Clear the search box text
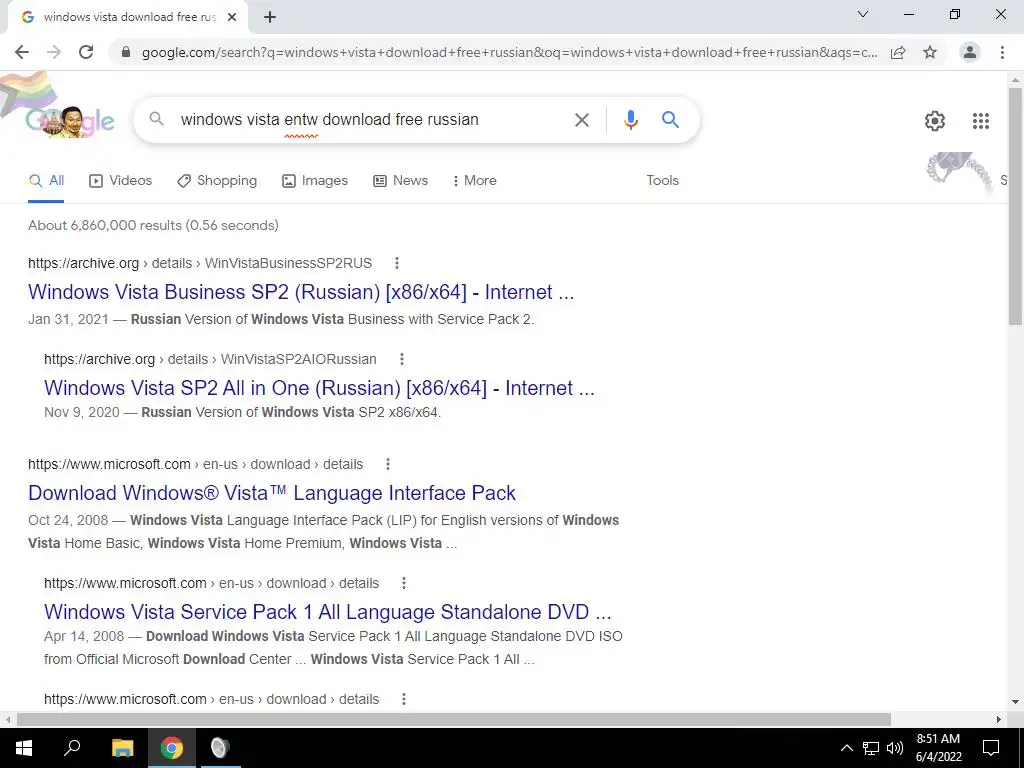The height and width of the screenshot is (768, 1024). coord(581,120)
